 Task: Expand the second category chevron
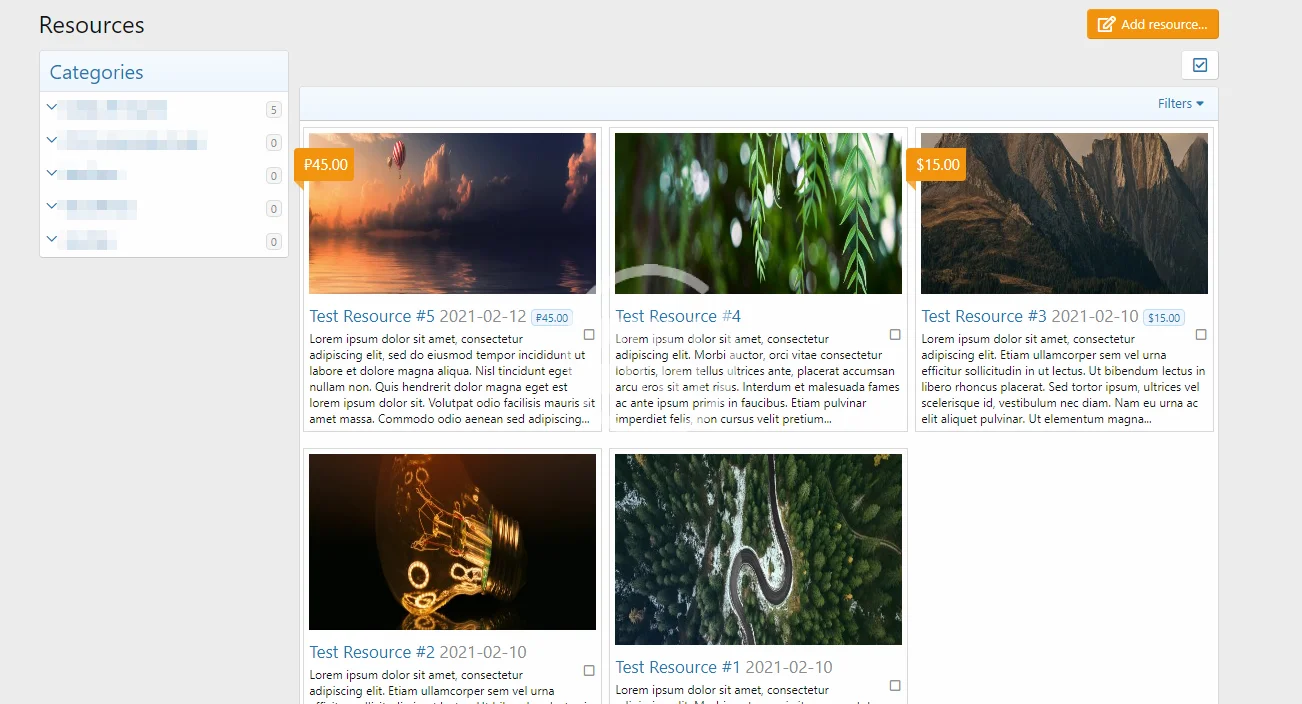point(52,140)
